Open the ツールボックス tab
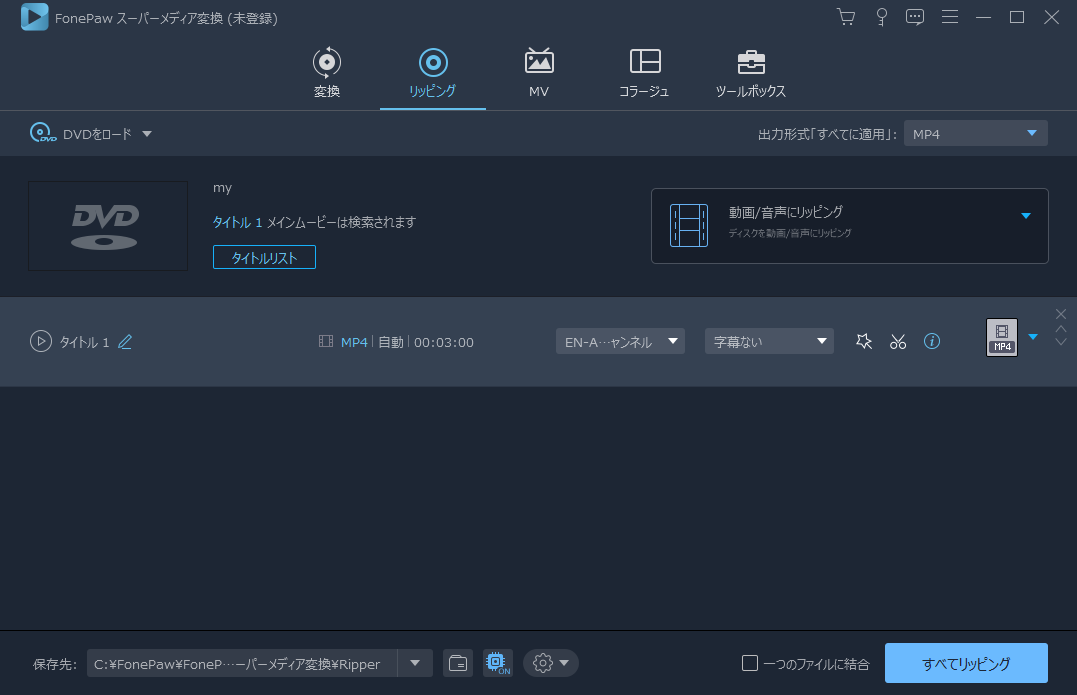The width and height of the screenshot is (1077, 695). pos(751,73)
